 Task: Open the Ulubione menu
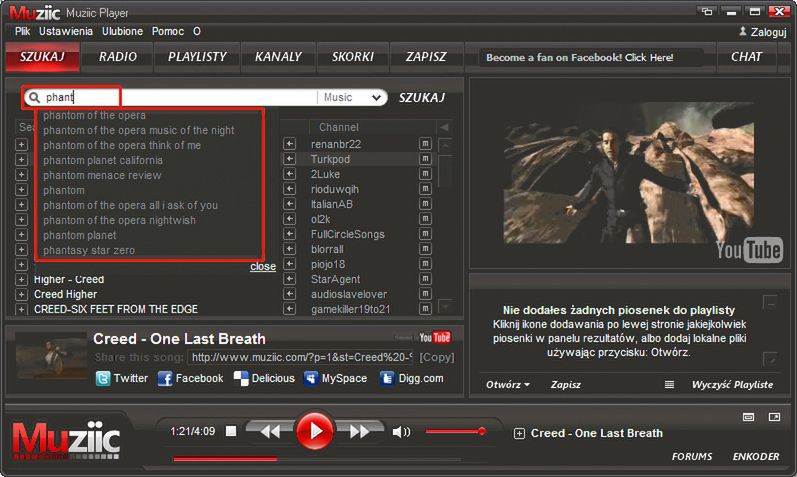(x=122, y=32)
